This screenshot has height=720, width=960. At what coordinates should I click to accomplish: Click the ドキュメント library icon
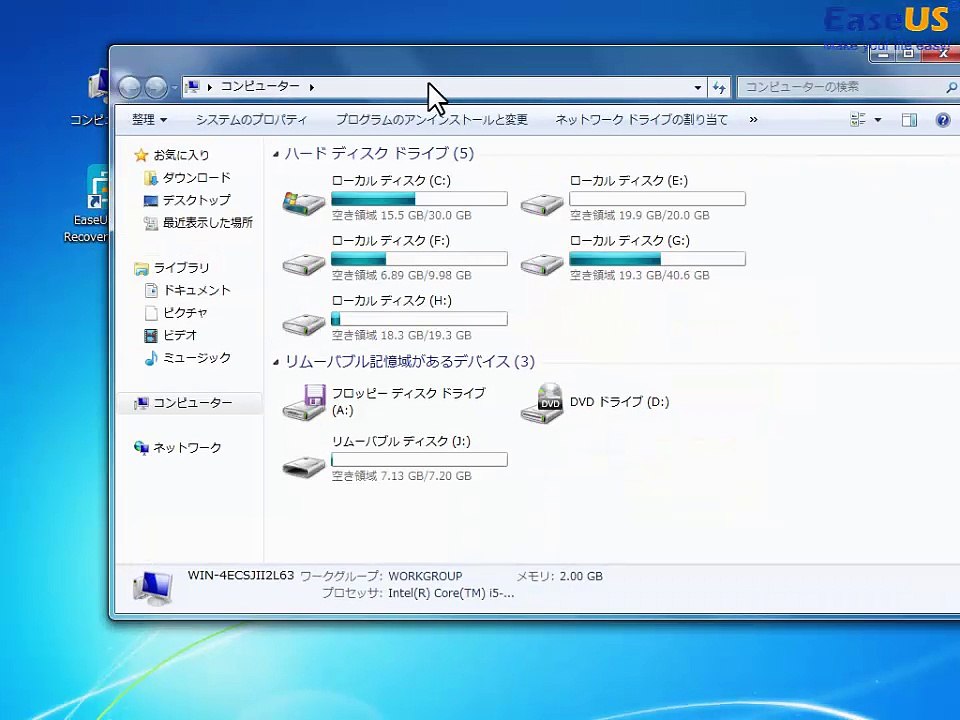pos(151,290)
